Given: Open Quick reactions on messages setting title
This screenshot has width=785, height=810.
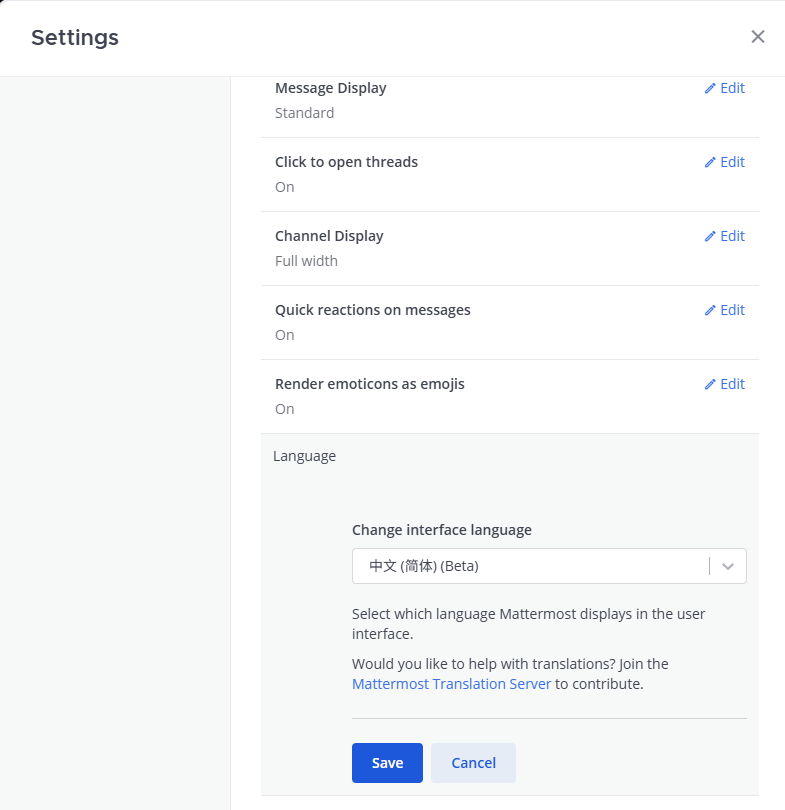Looking at the screenshot, I should click(372, 310).
